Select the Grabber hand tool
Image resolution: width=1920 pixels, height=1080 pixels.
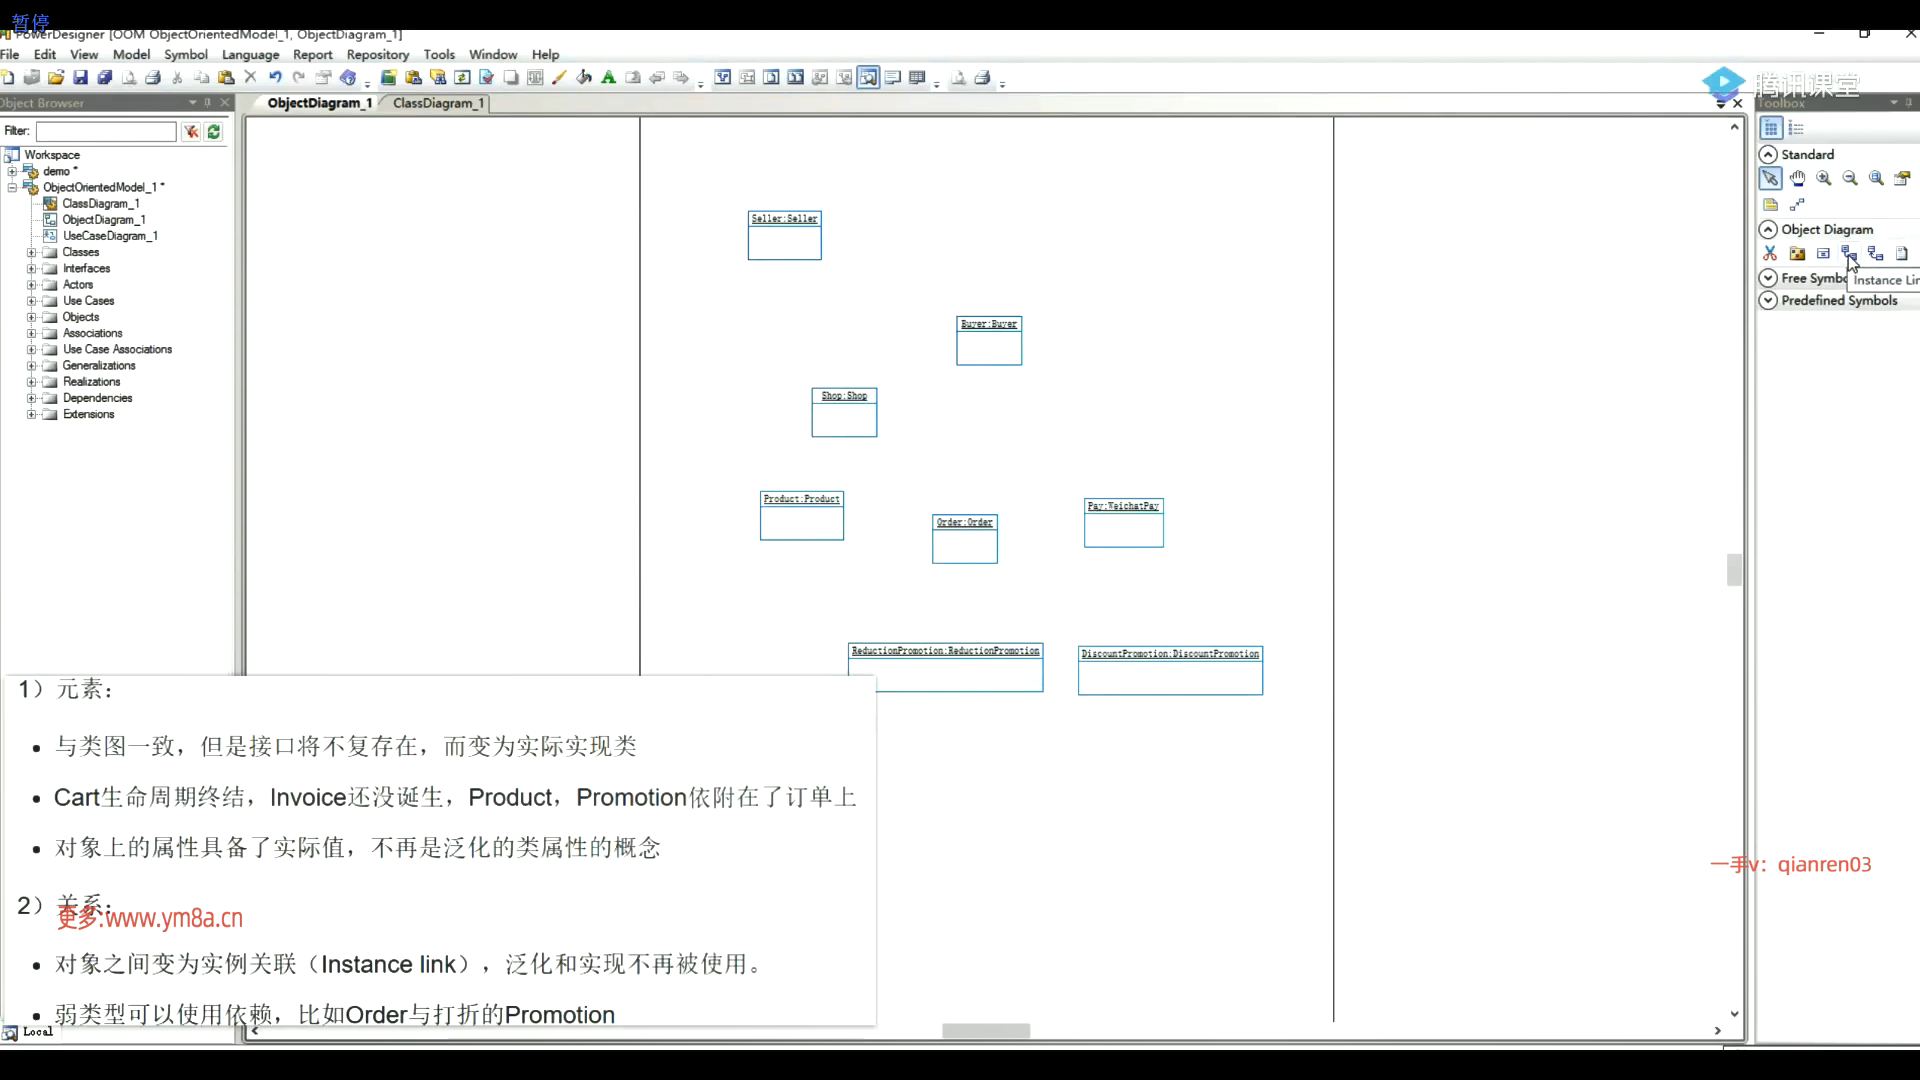[x=1797, y=178]
